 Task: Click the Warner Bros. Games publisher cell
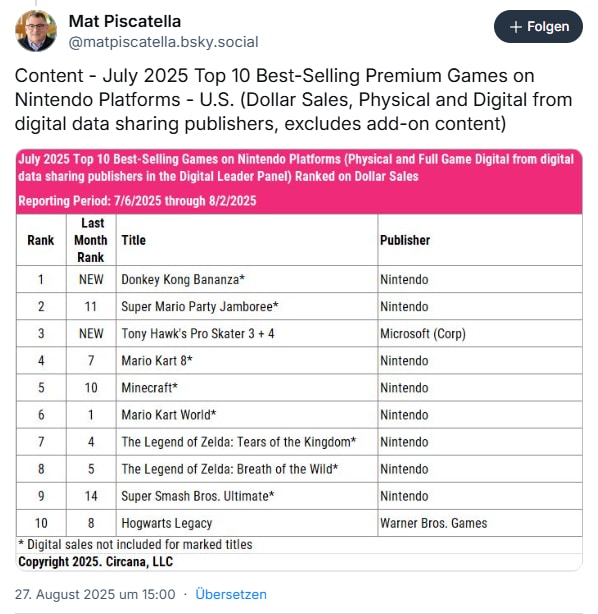coord(480,523)
